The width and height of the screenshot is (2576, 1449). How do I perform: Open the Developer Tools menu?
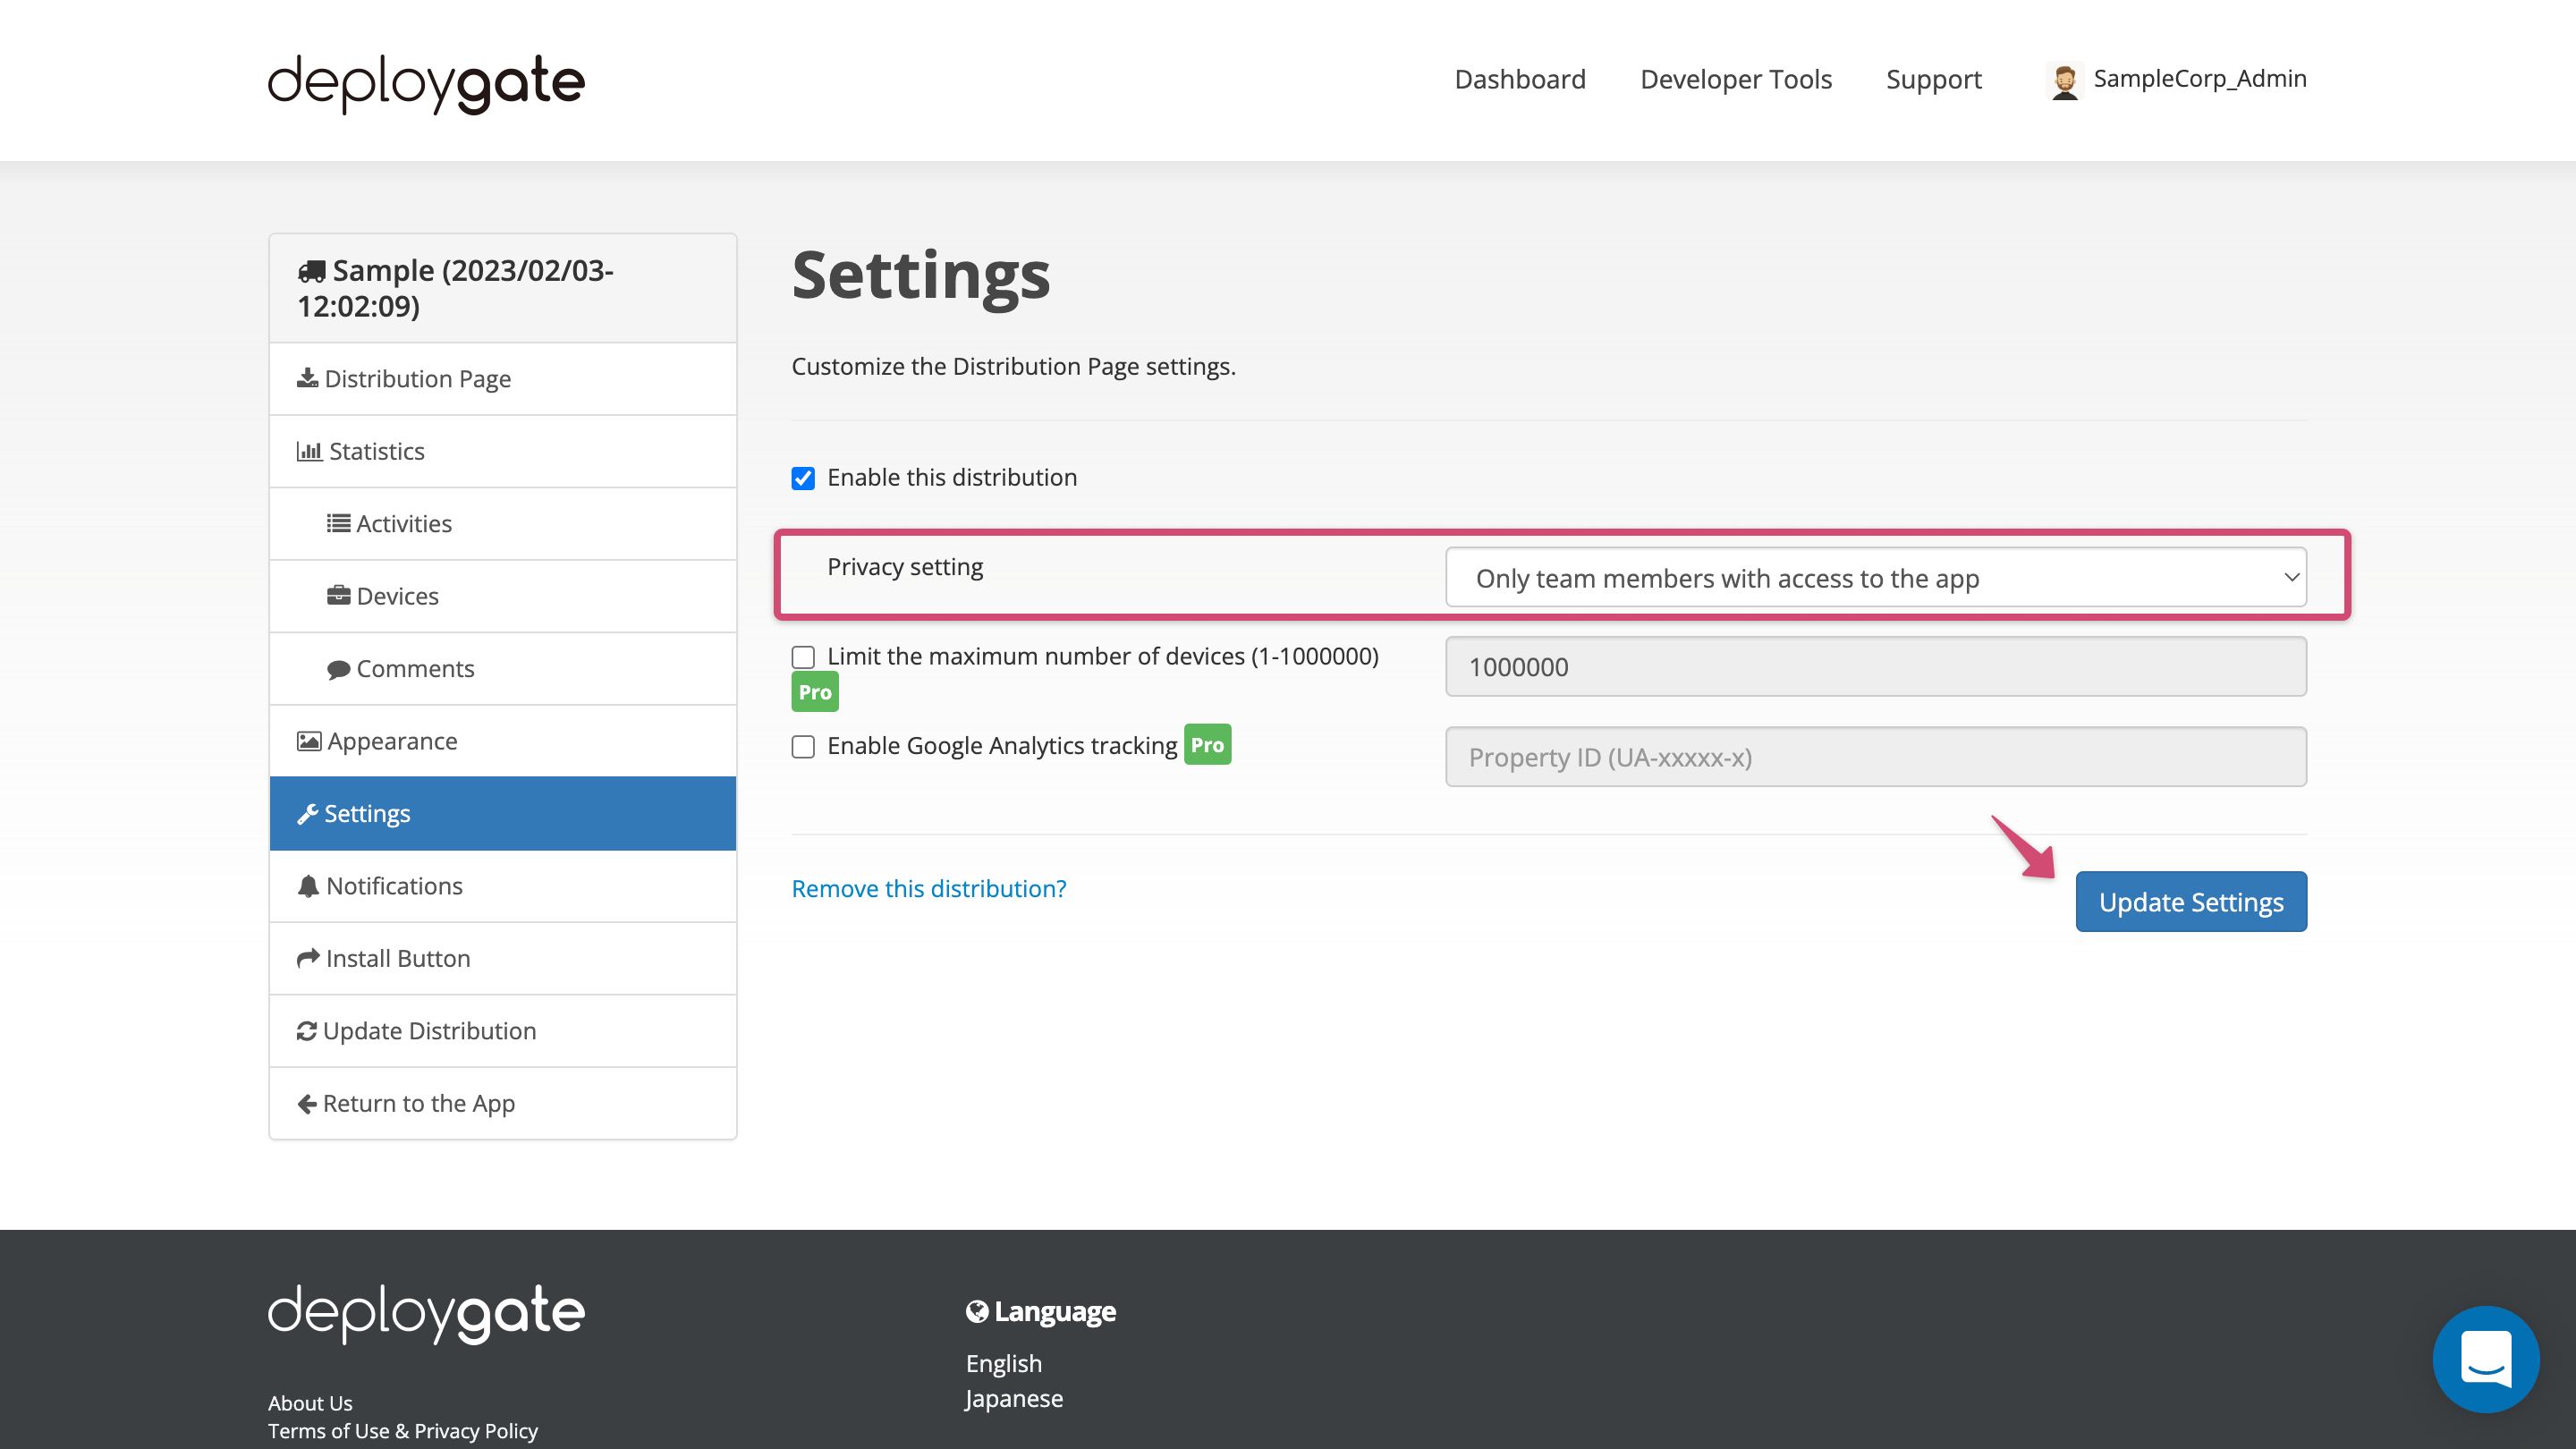(x=1735, y=79)
